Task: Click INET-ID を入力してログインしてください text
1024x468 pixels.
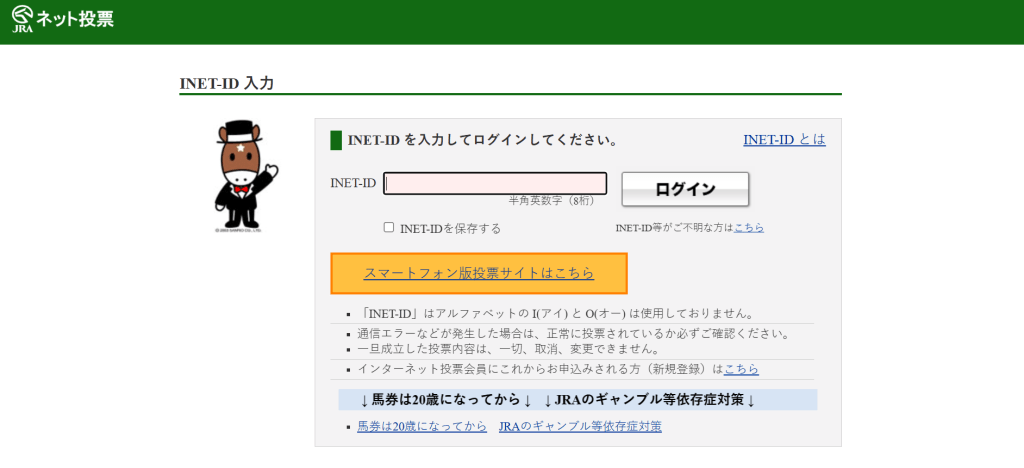Action: (483, 140)
